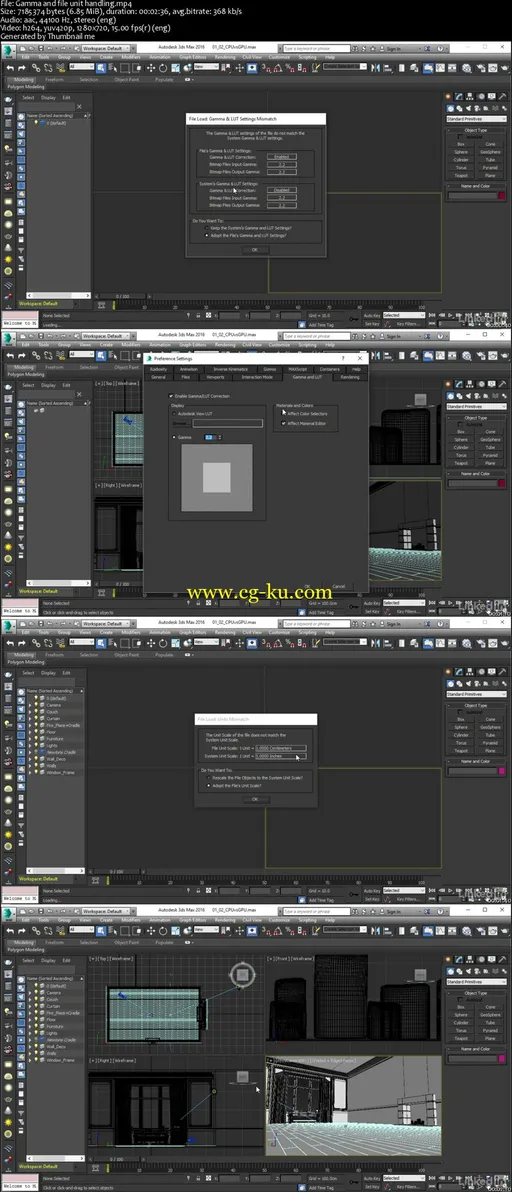The width and height of the screenshot is (512, 1192).
Task: Open 3ds Max logo menu in Gamma & LUT frame
Action: click(x=8, y=49)
